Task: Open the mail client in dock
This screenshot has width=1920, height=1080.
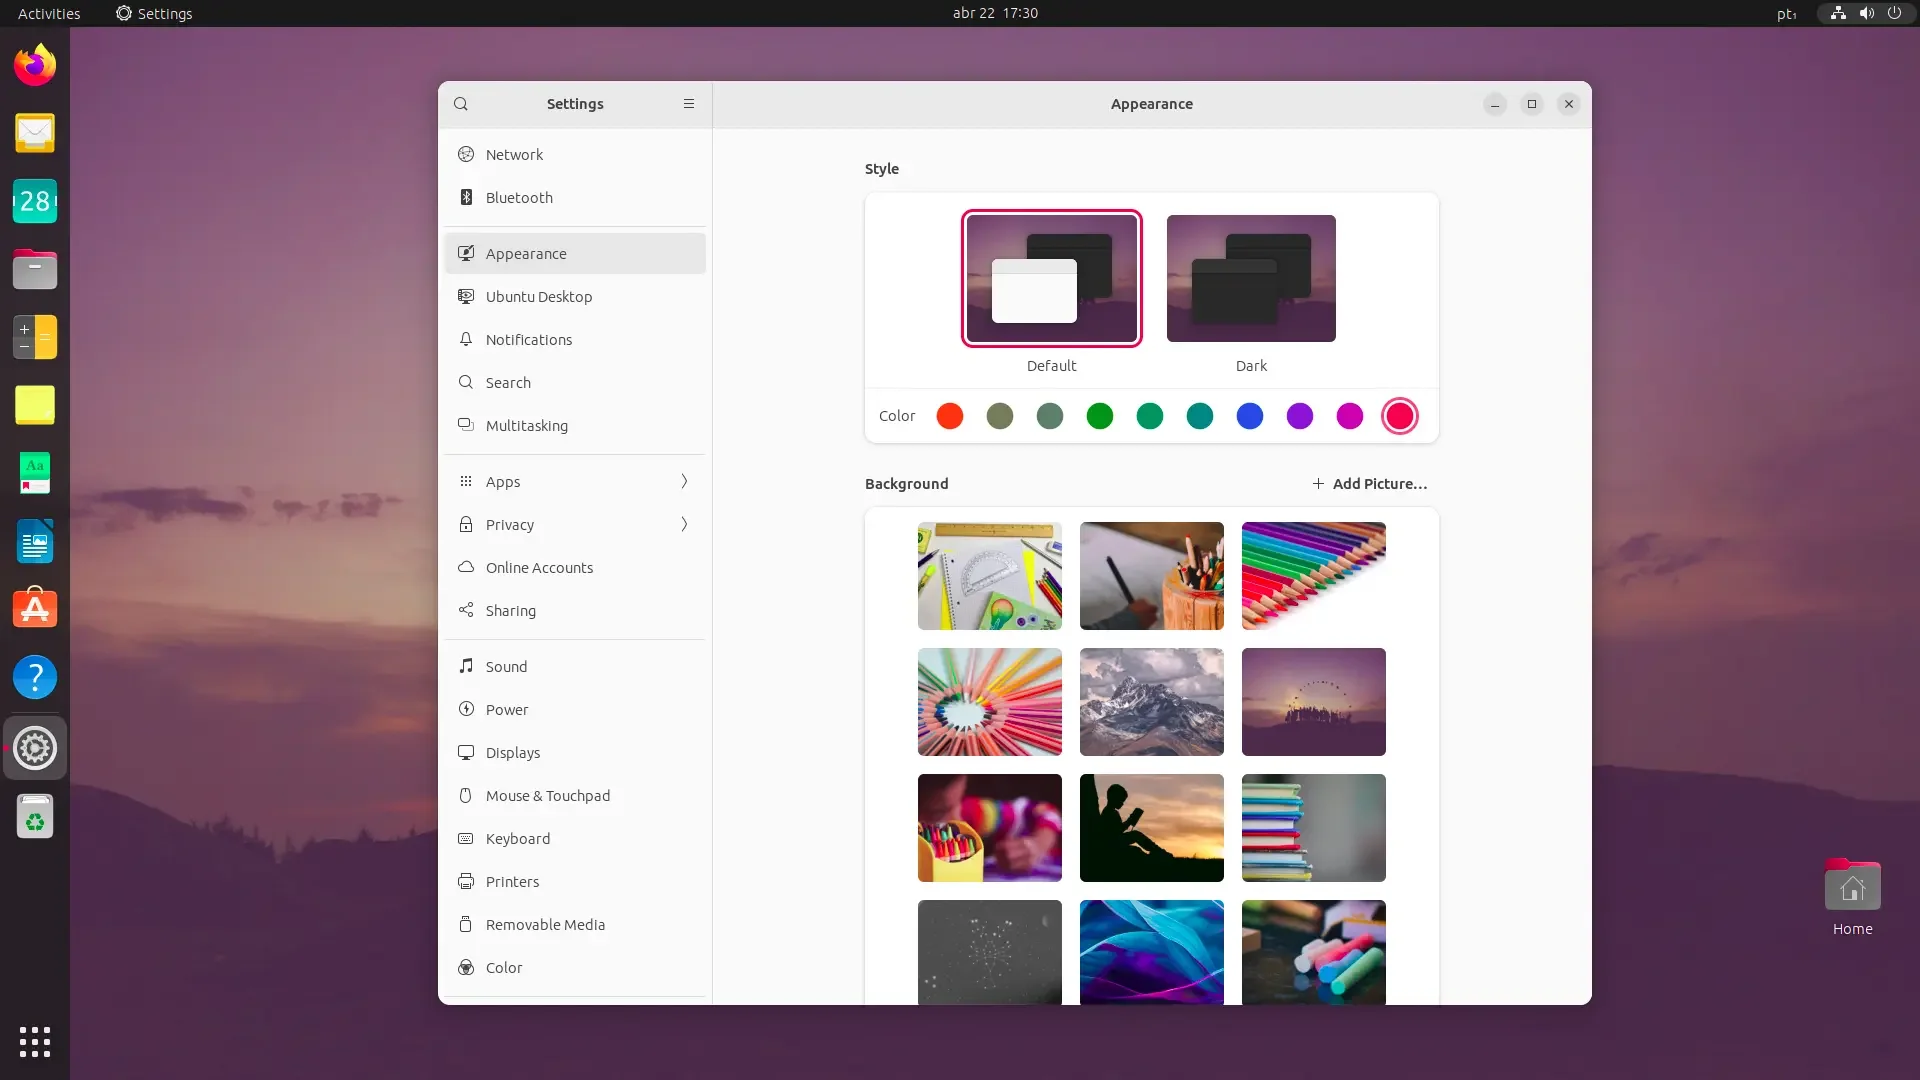Action: (x=35, y=133)
